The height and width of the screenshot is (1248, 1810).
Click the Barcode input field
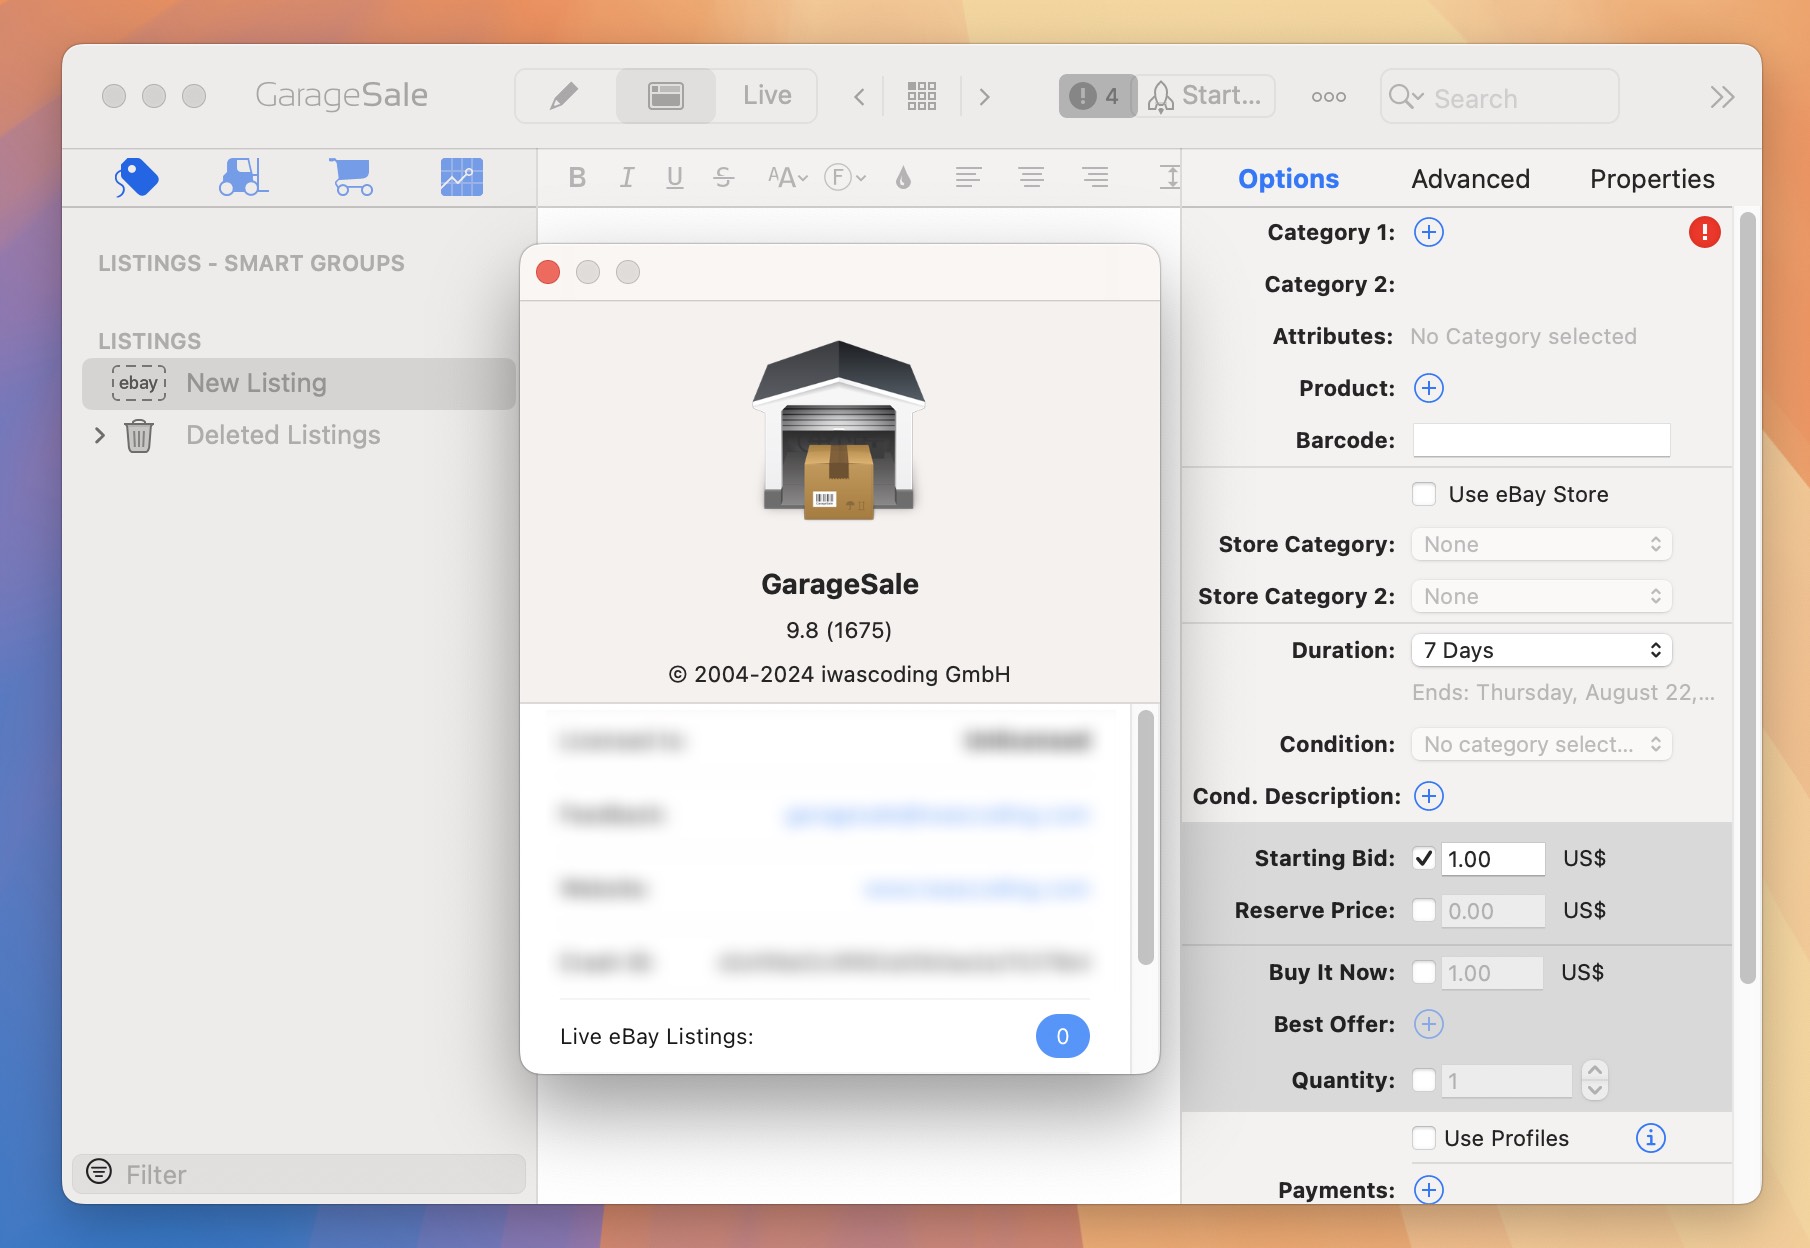[1541, 440]
